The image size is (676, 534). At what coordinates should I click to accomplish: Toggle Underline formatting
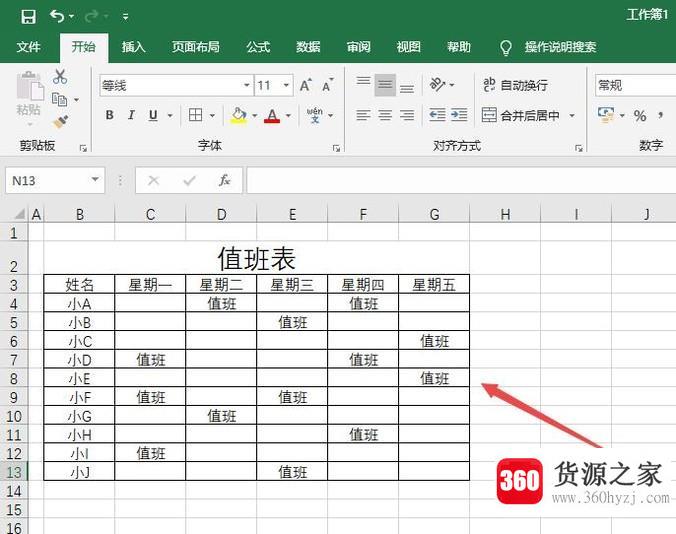pyautogui.click(x=153, y=115)
